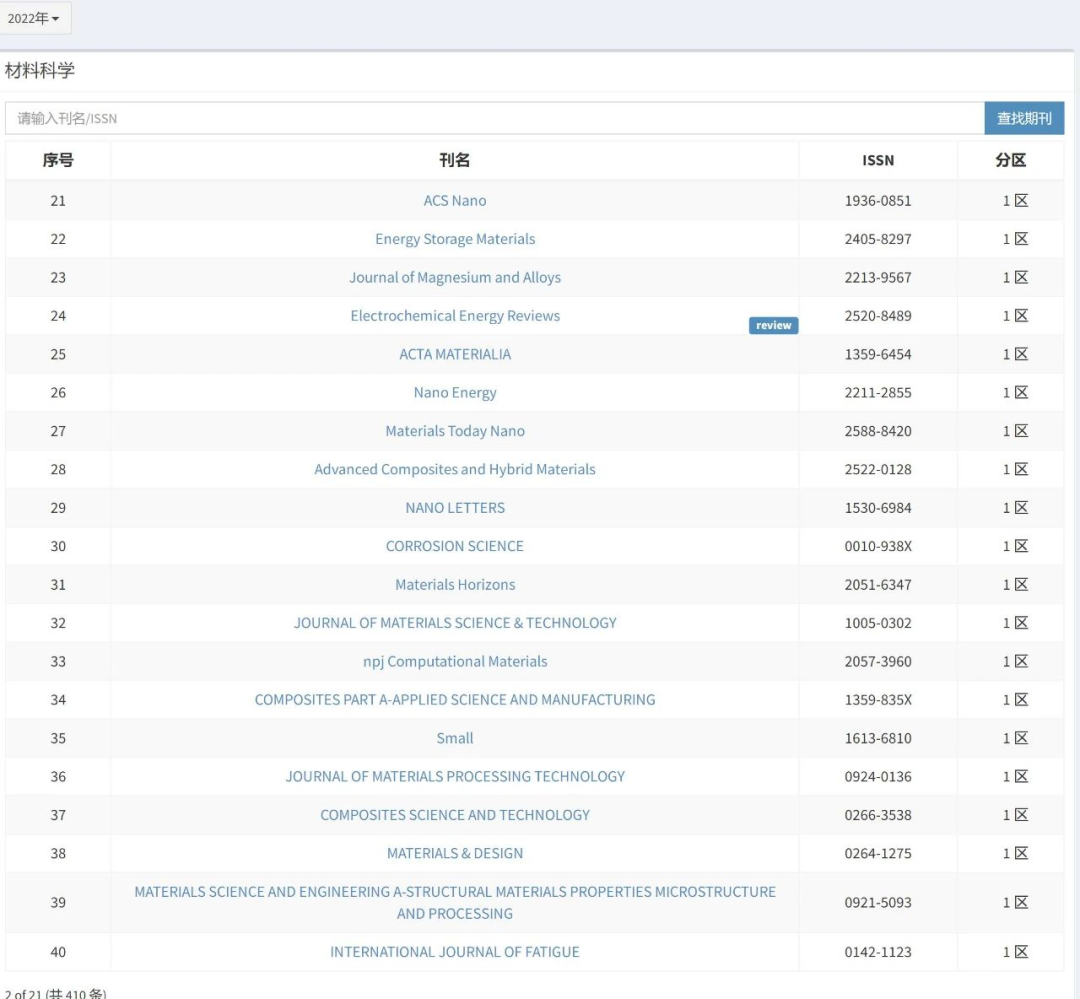Open npj Computational Materials link
This screenshot has height=999, width=1080.
454,661
